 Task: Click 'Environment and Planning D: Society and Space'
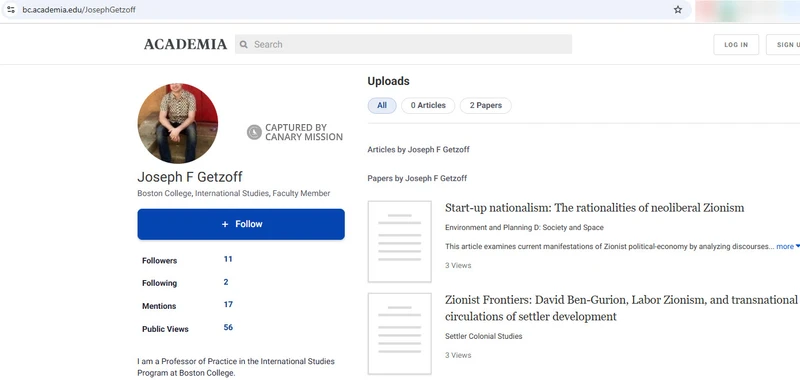tap(524, 227)
